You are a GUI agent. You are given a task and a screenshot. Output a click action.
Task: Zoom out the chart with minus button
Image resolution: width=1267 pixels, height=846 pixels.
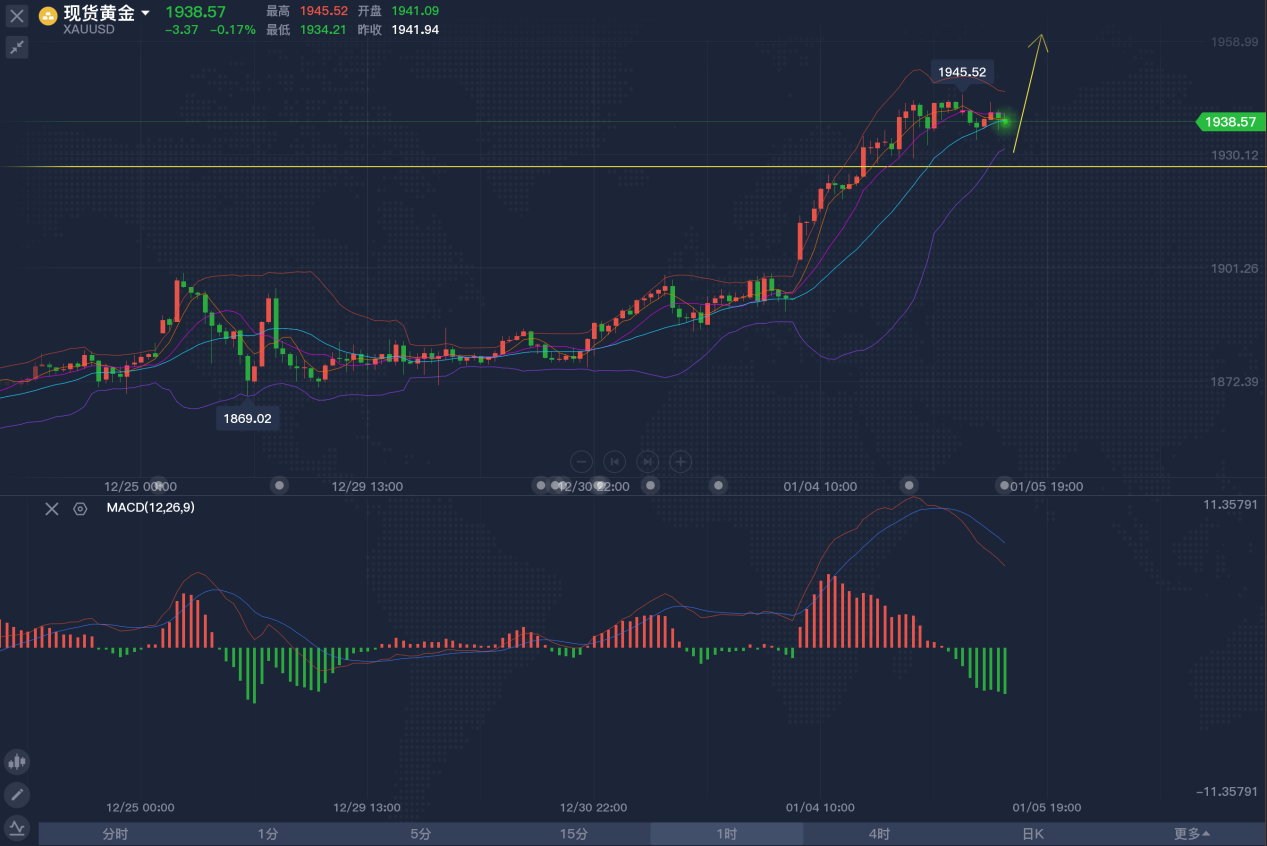(x=582, y=461)
